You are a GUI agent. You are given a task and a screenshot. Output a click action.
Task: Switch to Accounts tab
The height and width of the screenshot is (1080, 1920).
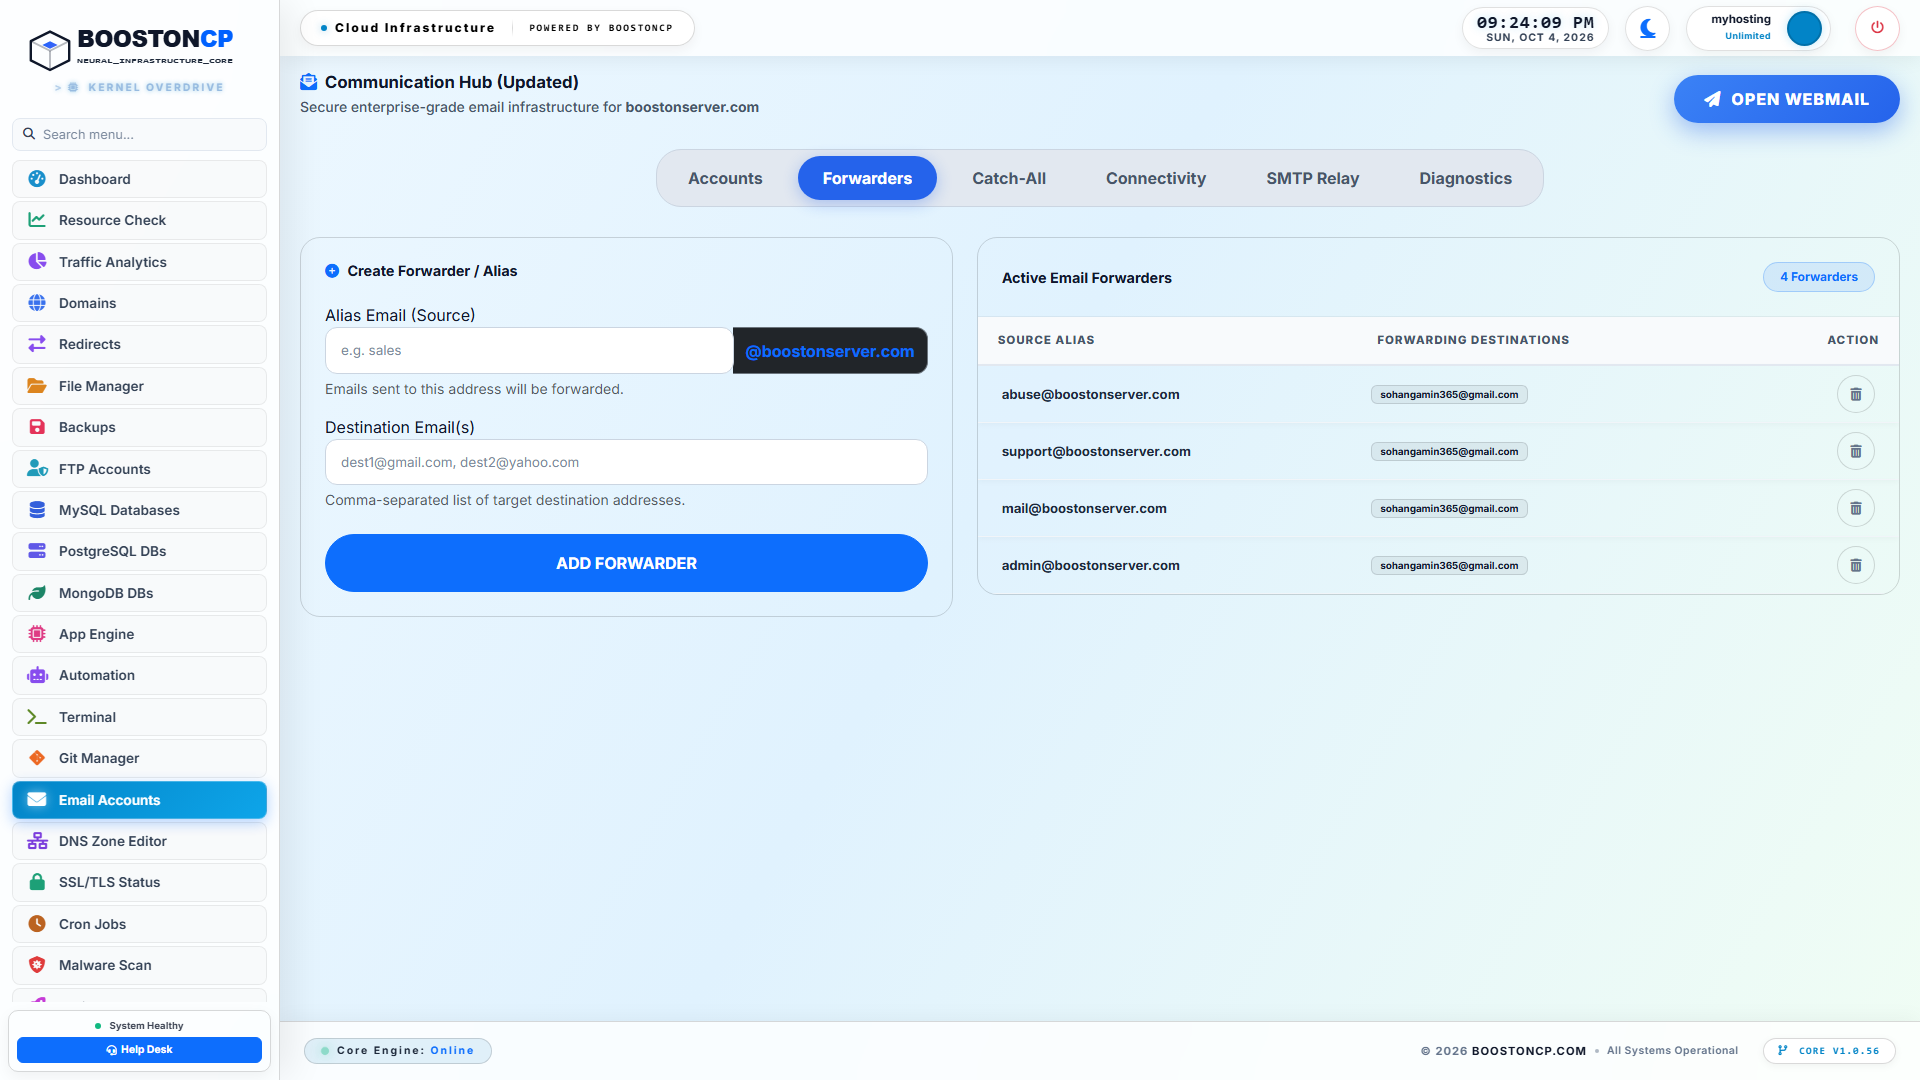pyautogui.click(x=725, y=178)
